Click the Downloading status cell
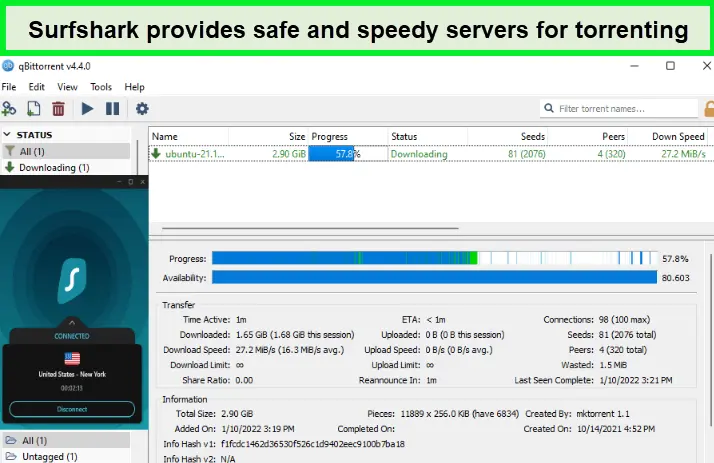The image size is (714, 463). (419, 154)
